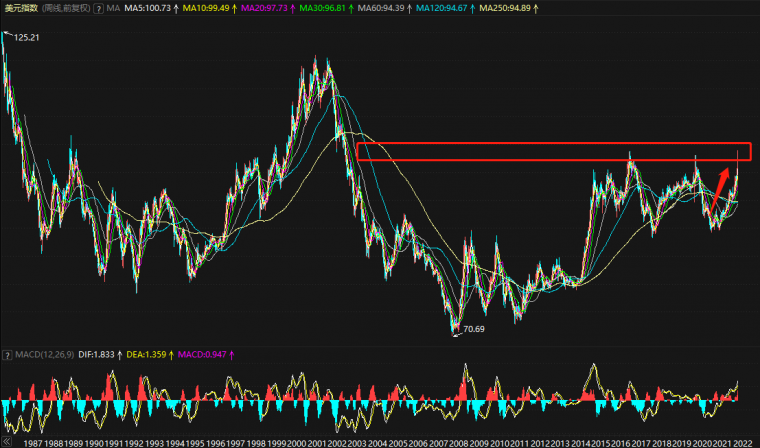Click the 1987 year label on the time axis

[x=32, y=443]
